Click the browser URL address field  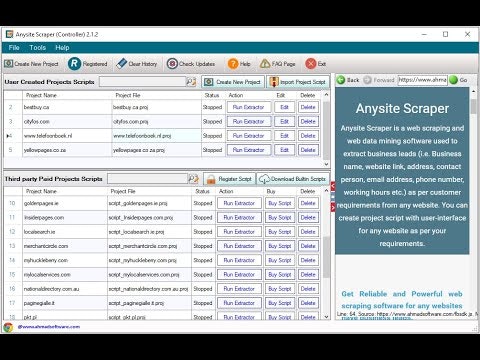click(x=422, y=80)
